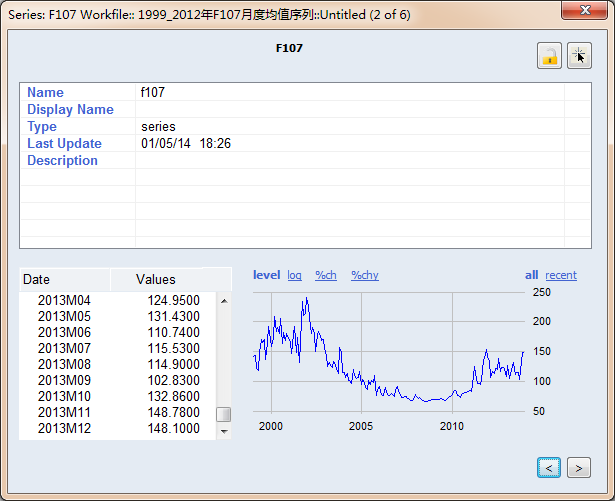Click the Date column header
This screenshot has height=501, width=615.
[x=65, y=279]
